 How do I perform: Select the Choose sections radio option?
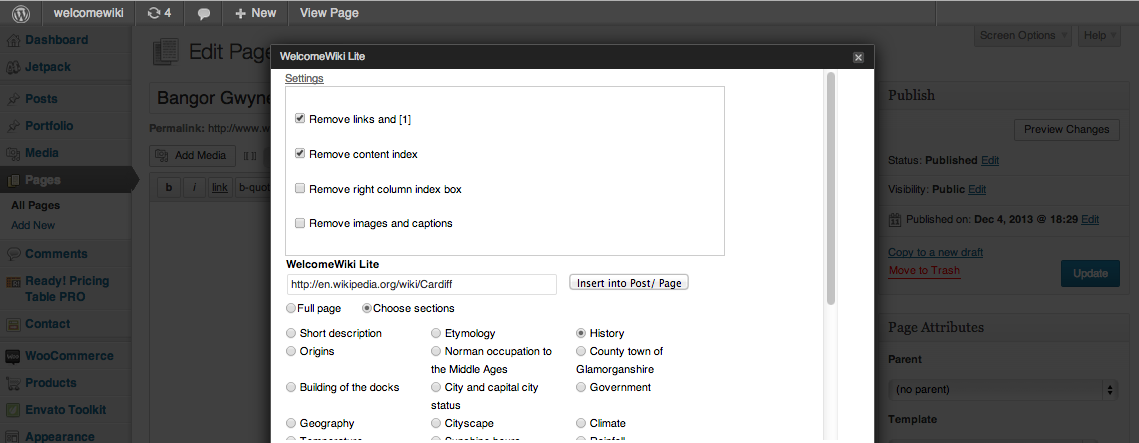click(367, 308)
